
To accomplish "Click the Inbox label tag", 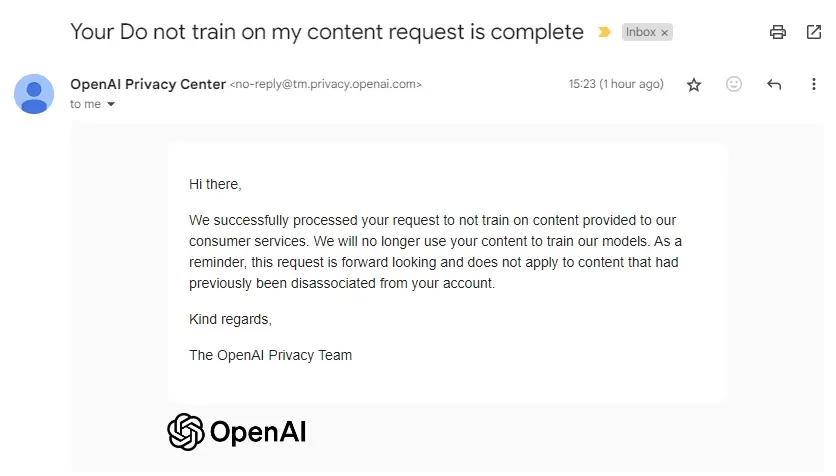I will [x=640, y=32].
